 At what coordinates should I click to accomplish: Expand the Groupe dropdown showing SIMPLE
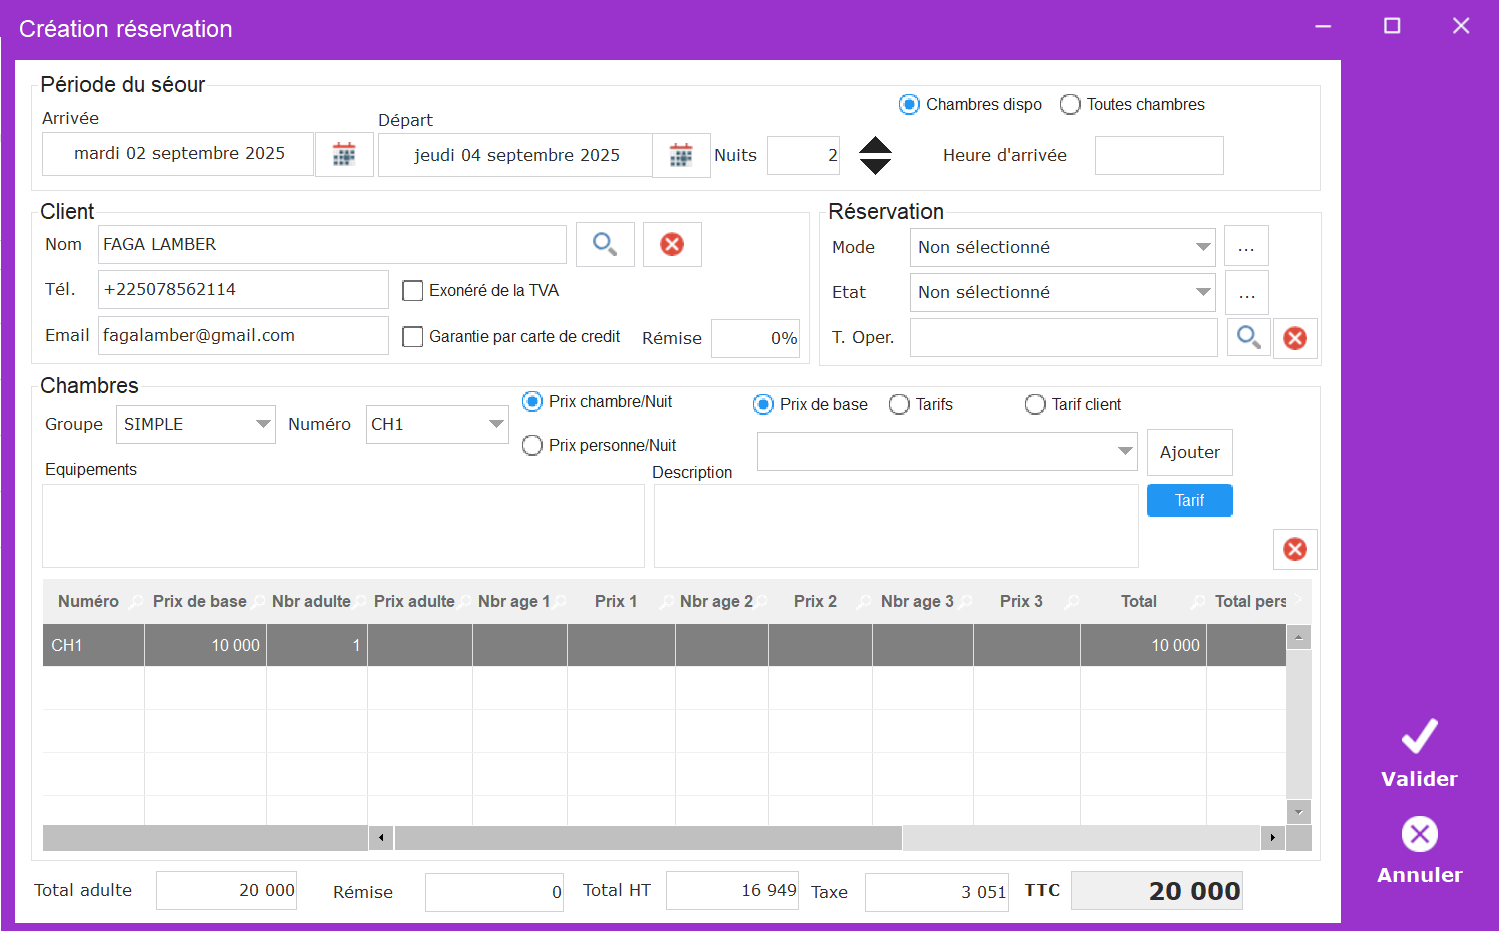click(x=263, y=424)
